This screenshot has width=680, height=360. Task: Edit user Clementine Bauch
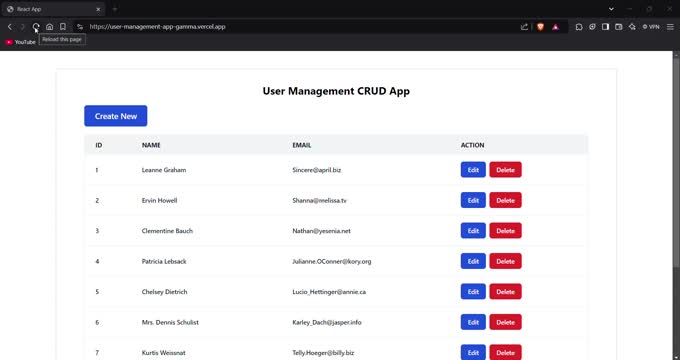pyautogui.click(x=473, y=231)
